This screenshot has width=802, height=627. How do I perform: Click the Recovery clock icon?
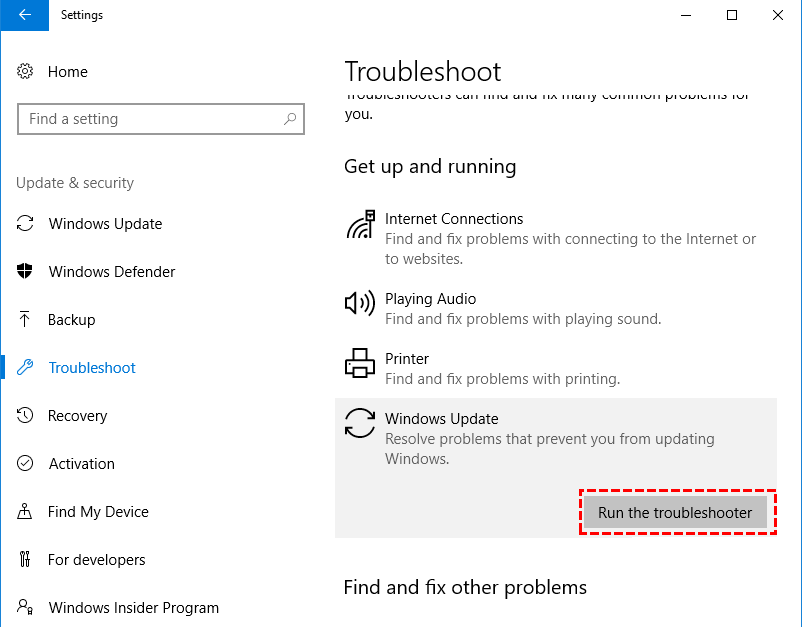tap(26, 416)
